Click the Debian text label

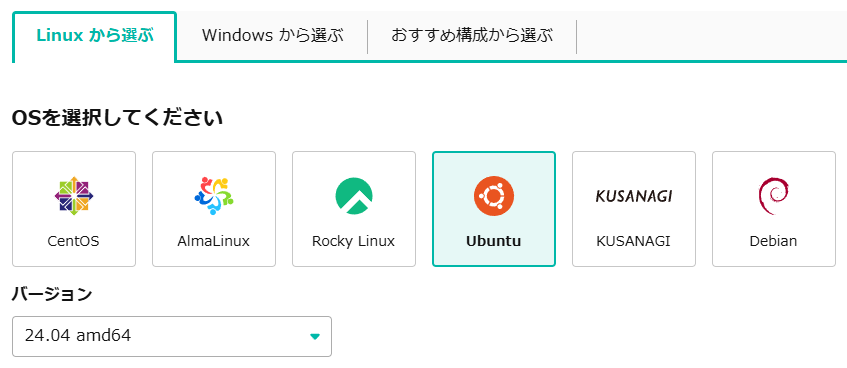(x=773, y=240)
